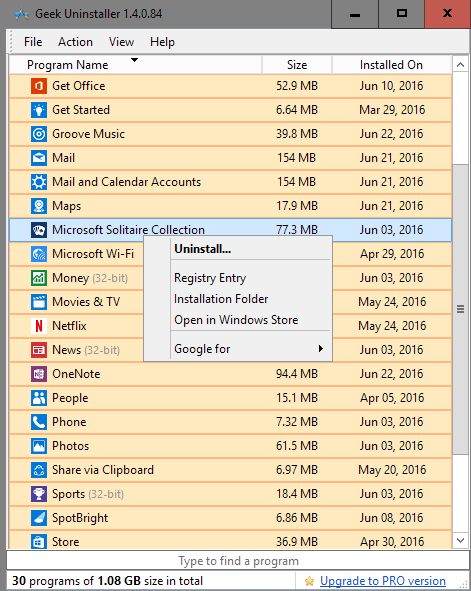Select the SpotBright row name
Screen dimensions: 471x591
click(80, 518)
